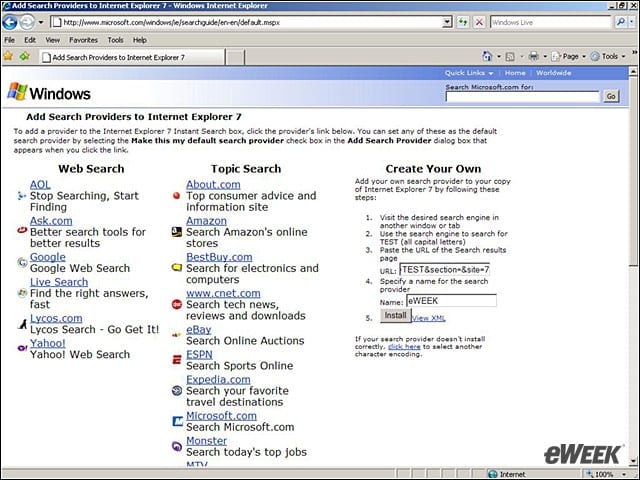Click the Windows Live search box
640x480 pixels.
pyautogui.click(x=550, y=22)
